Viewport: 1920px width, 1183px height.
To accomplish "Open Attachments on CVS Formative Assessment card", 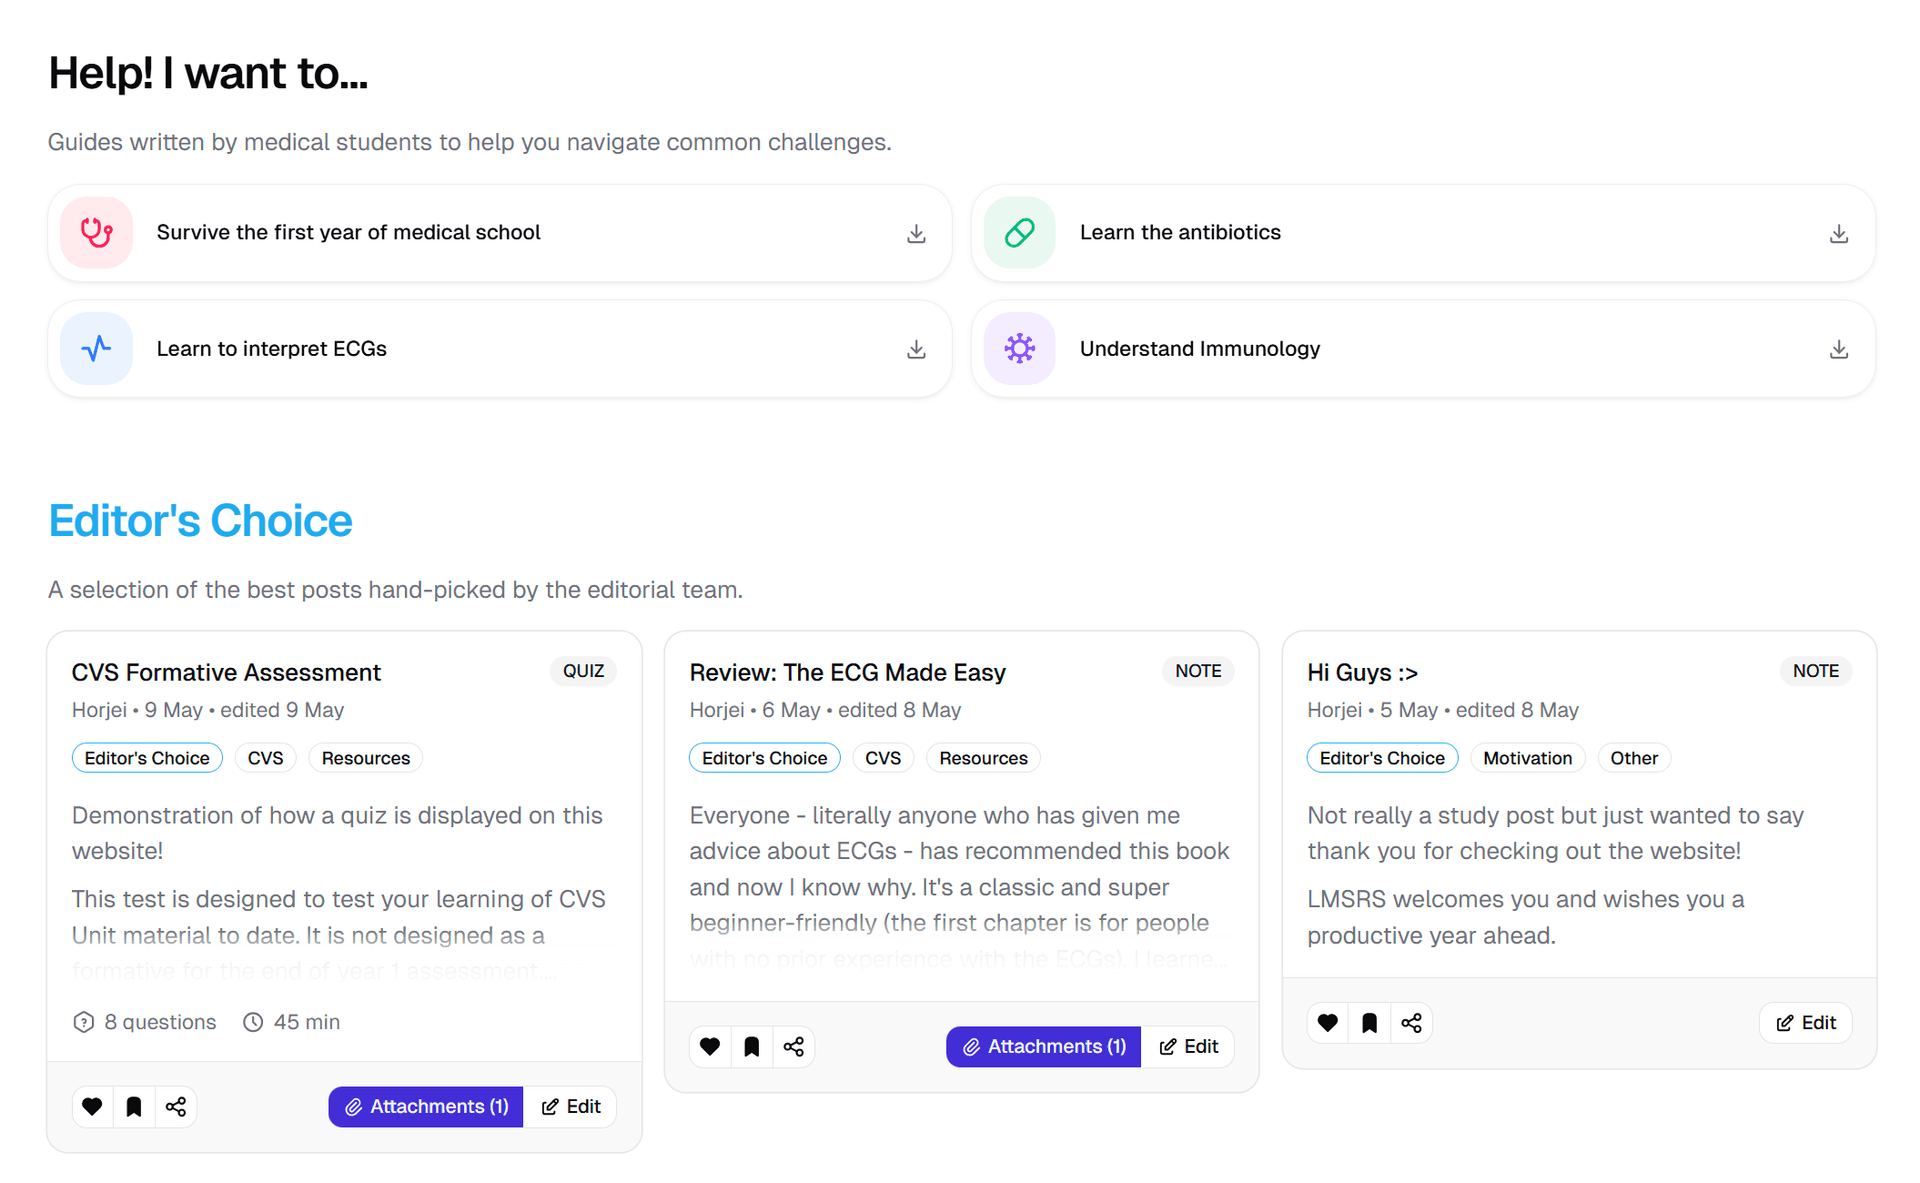I will coord(426,1106).
